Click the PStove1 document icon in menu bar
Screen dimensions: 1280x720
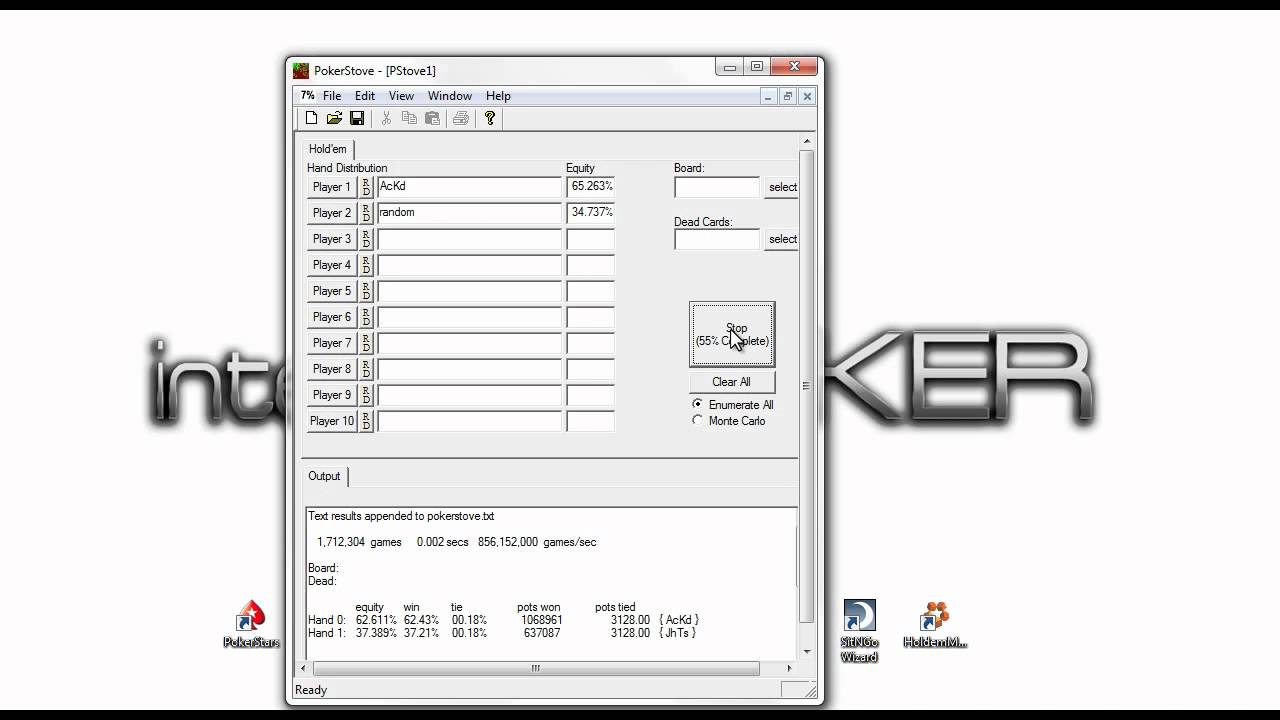point(308,96)
